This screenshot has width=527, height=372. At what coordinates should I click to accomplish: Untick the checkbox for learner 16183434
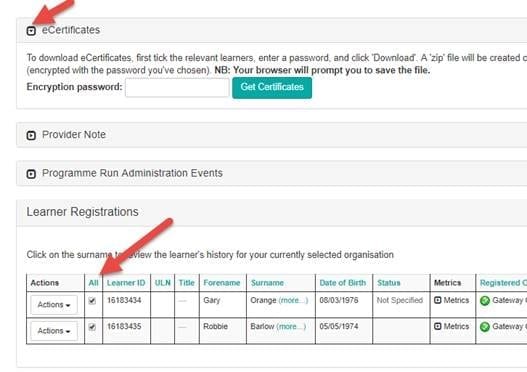(92, 301)
